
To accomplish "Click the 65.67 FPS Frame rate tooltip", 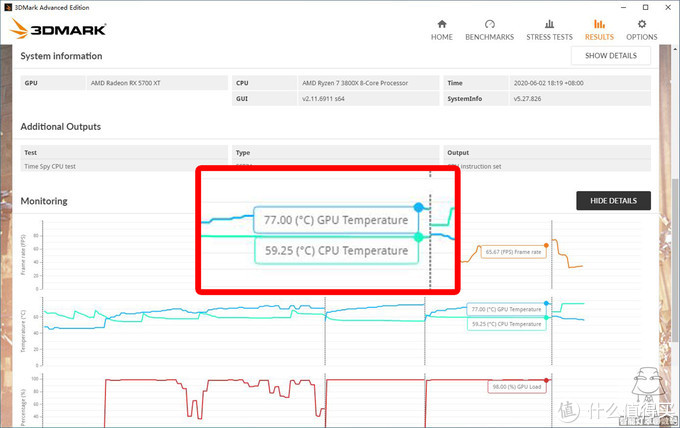I will [x=513, y=252].
